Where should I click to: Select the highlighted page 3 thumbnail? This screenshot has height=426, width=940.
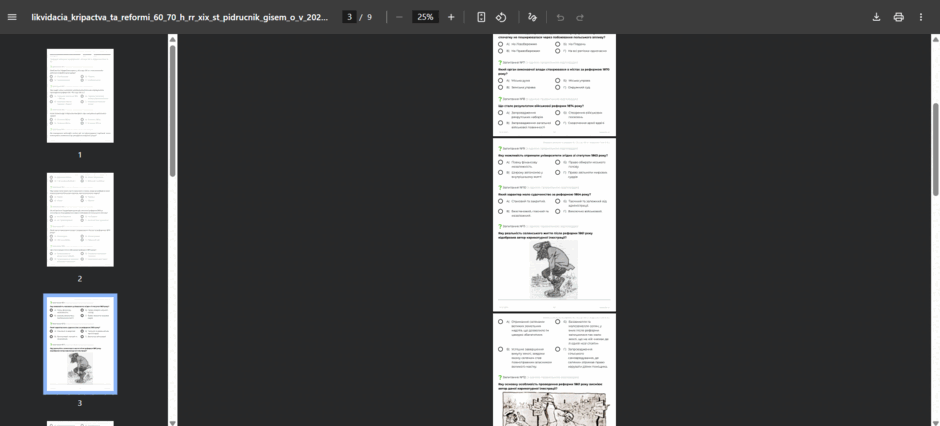(80, 344)
